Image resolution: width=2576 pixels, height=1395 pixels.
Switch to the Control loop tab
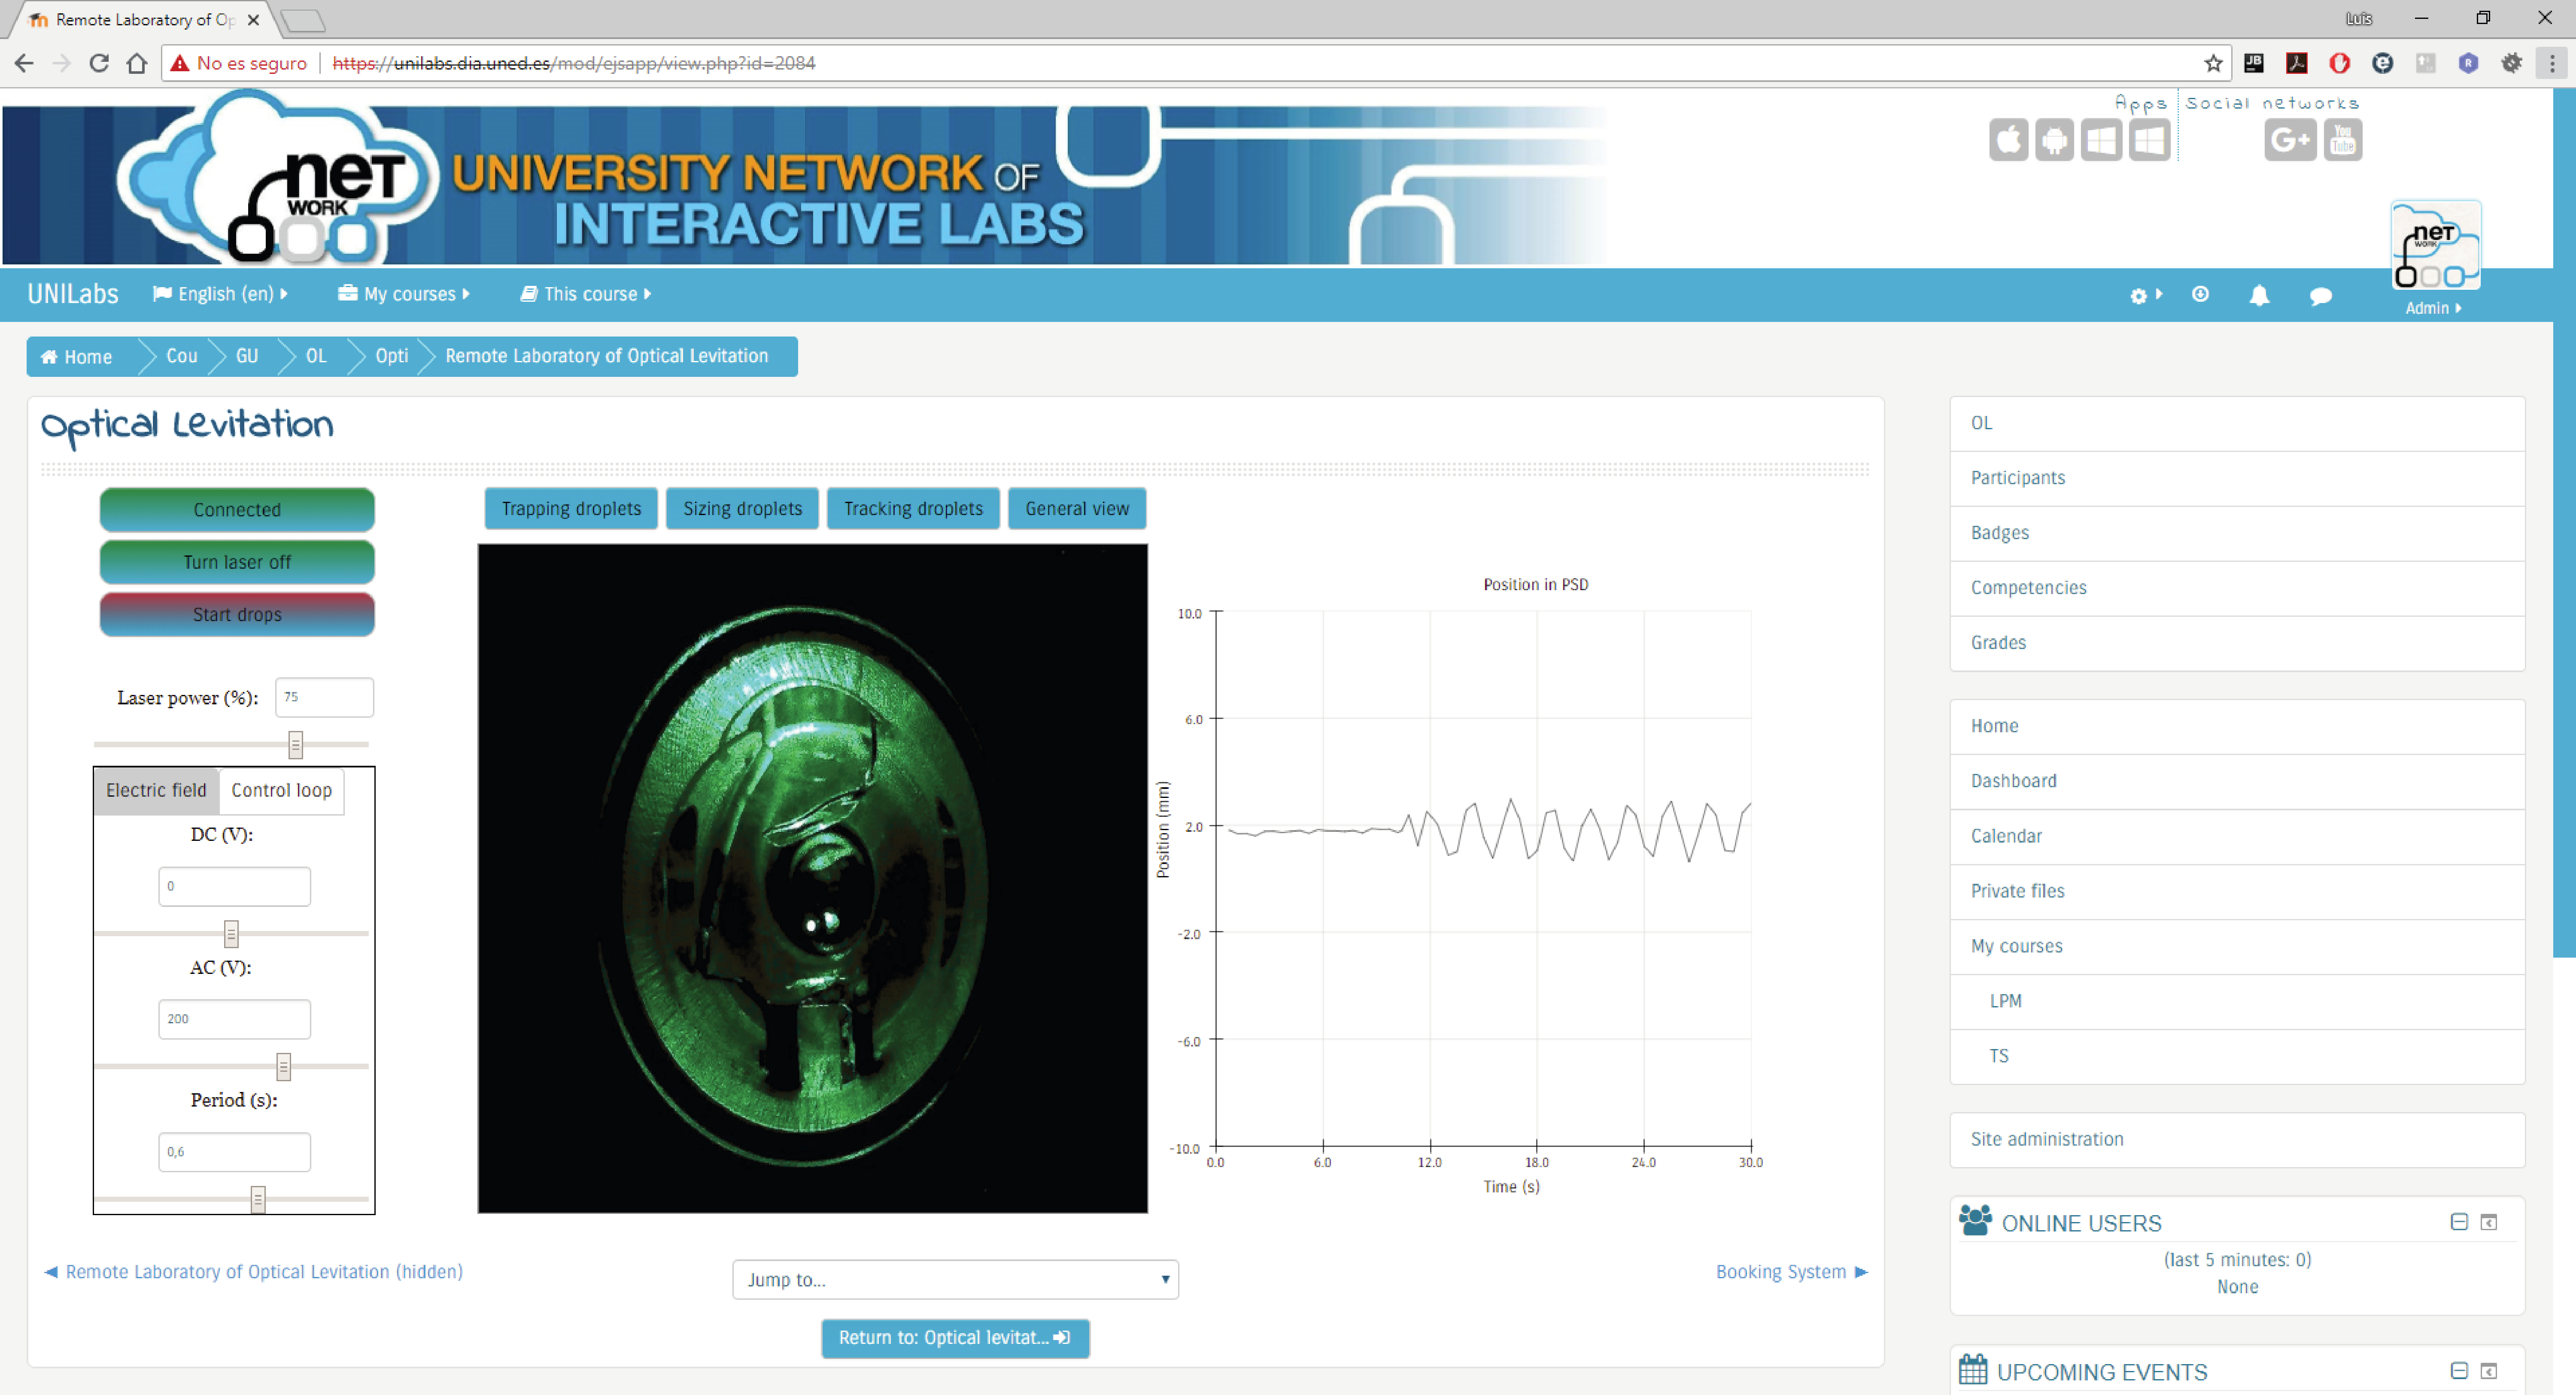click(281, 790)
